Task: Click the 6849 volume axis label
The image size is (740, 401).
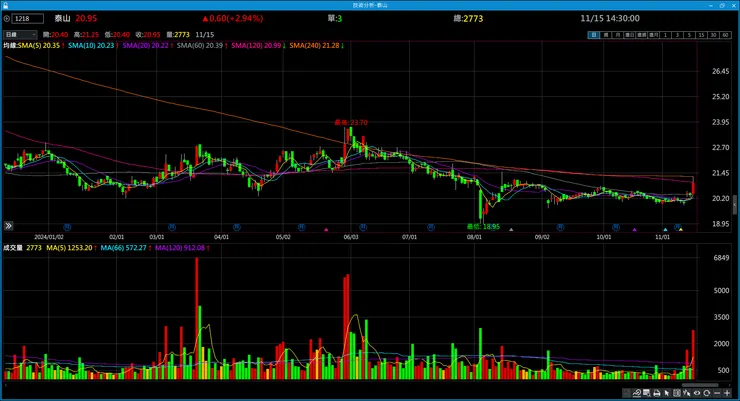Action: tap(721, 258)
